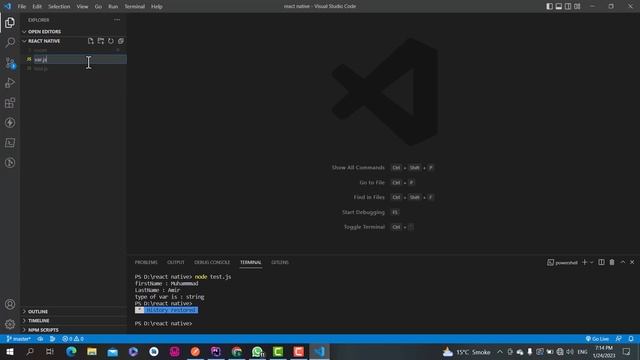The image size is (640, 360).
Task: Maximize the panel size chevron
Action: tap(622, 262)
